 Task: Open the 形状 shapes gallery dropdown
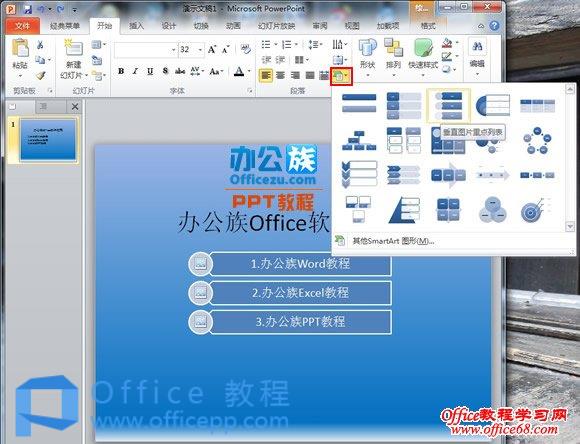pos(368,58)
